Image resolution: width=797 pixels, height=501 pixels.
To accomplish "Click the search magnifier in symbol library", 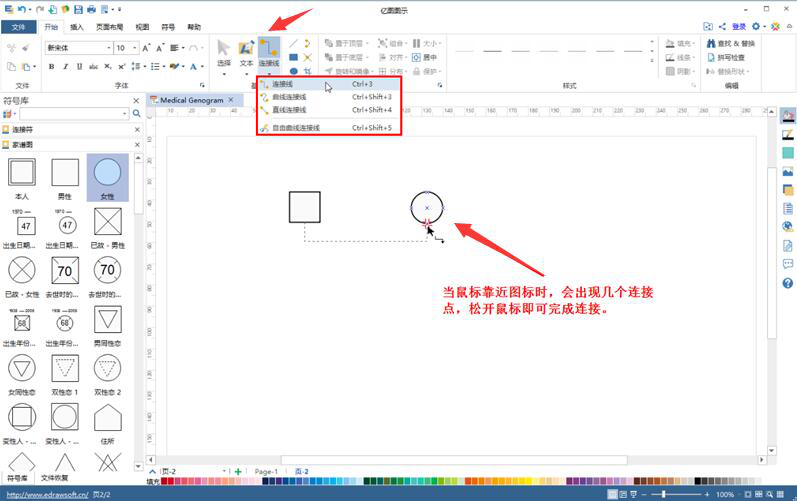I will click(136, 113).
